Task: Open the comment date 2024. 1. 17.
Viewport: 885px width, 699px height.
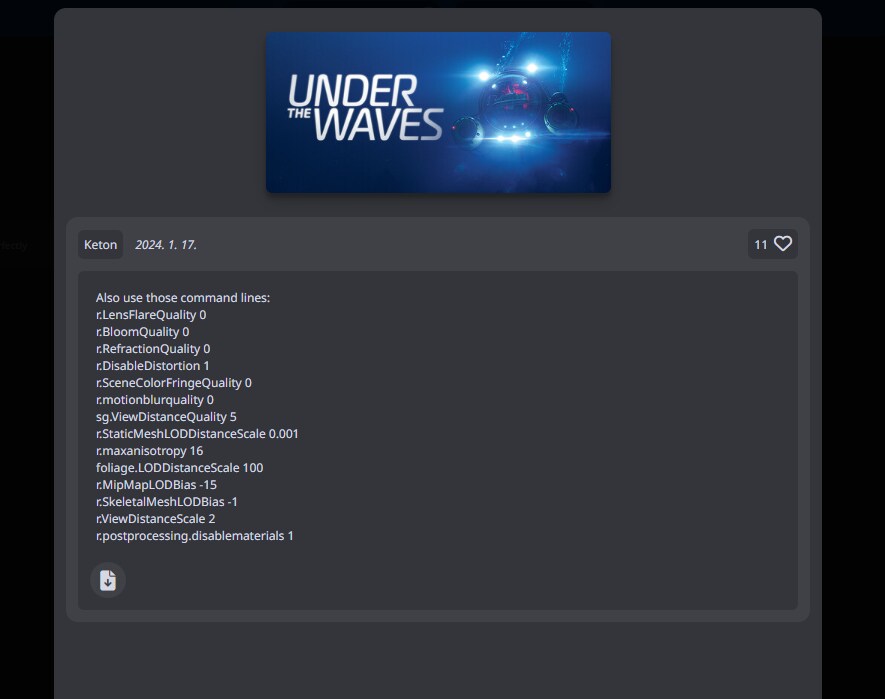Action: pyautogui.click(x=166, y=244)
